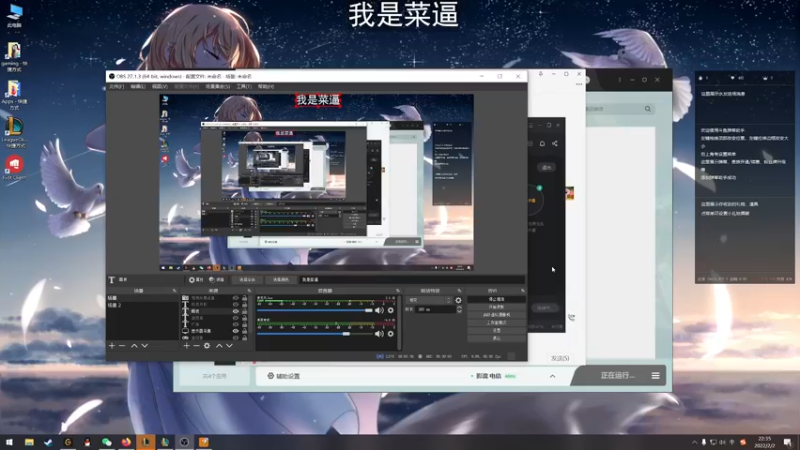The height and width of the screenshot is (450, 800).
Task: Add a new source with the plus icon
Action: (186, 346)
